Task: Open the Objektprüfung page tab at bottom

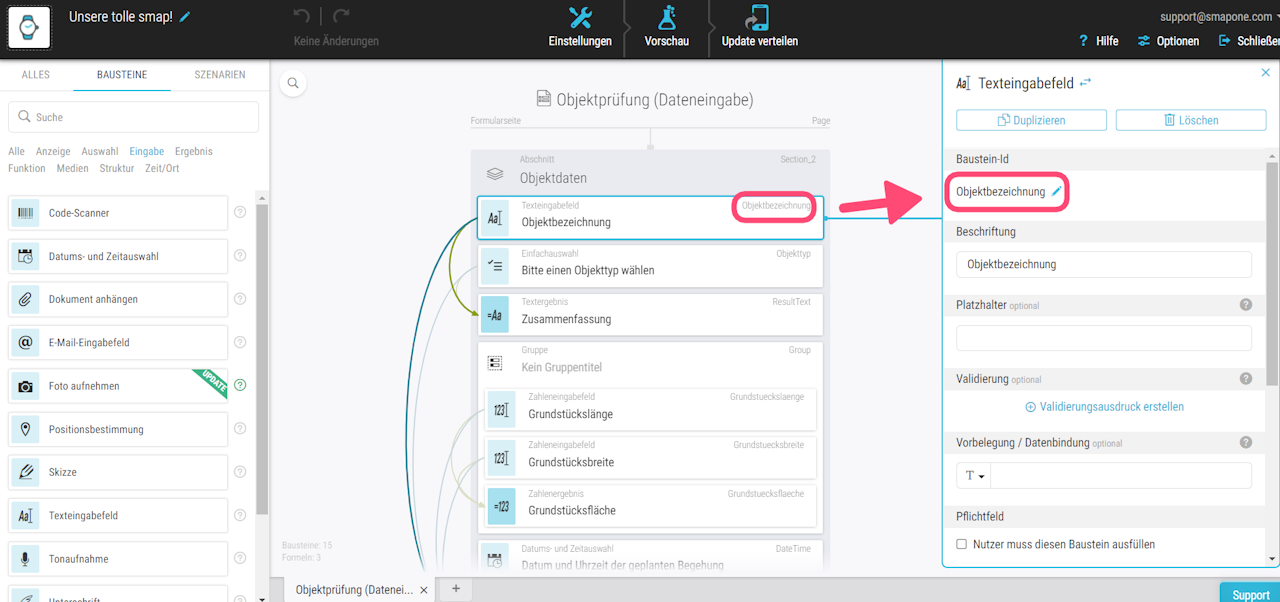Action: pyautogui.click(x=352, y=590)
